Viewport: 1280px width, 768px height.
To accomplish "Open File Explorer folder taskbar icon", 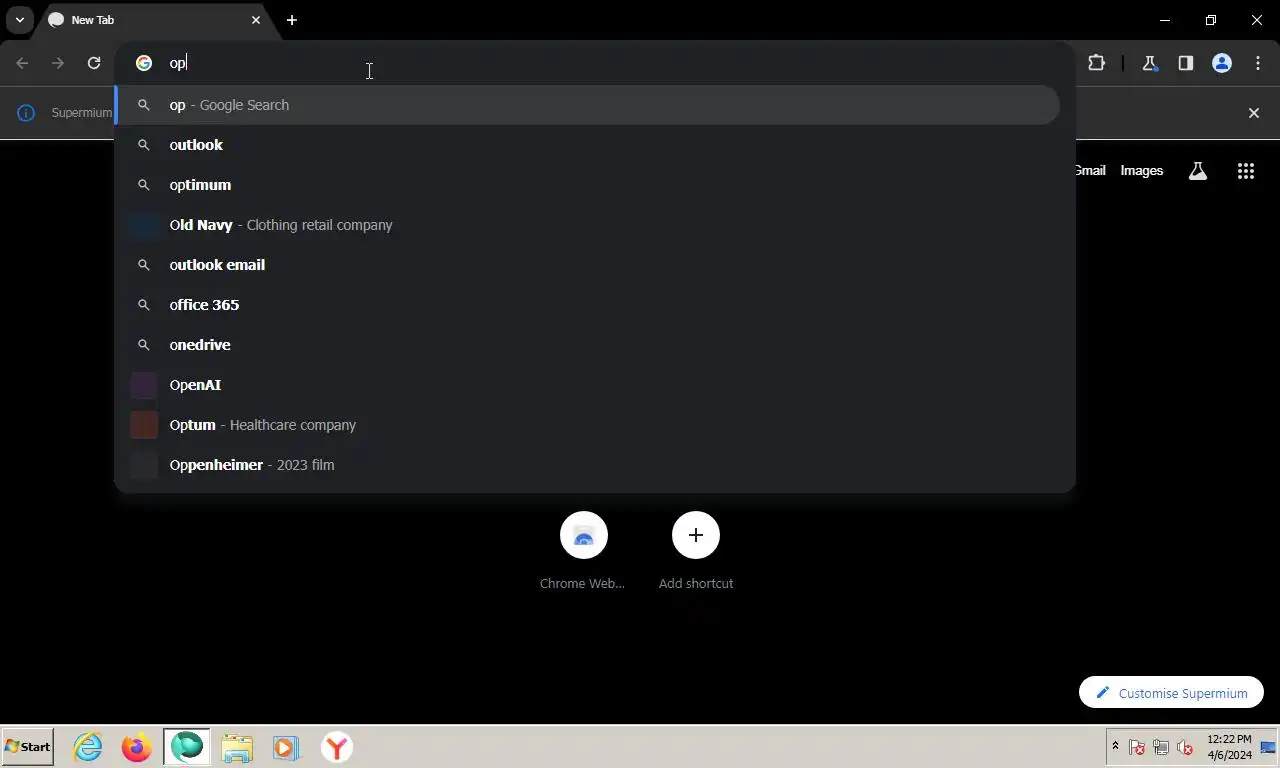I will coord(237,747).
